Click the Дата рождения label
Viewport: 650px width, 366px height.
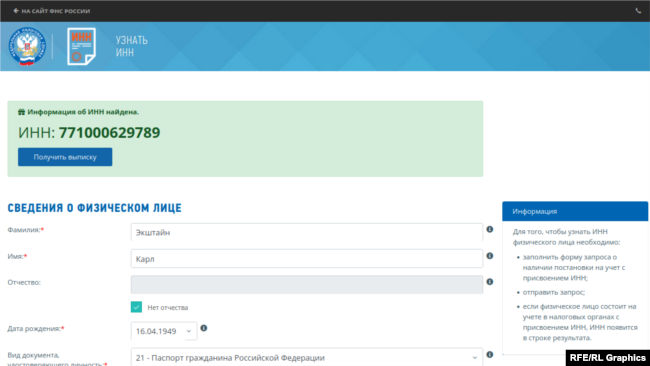[x=36, y=329]
